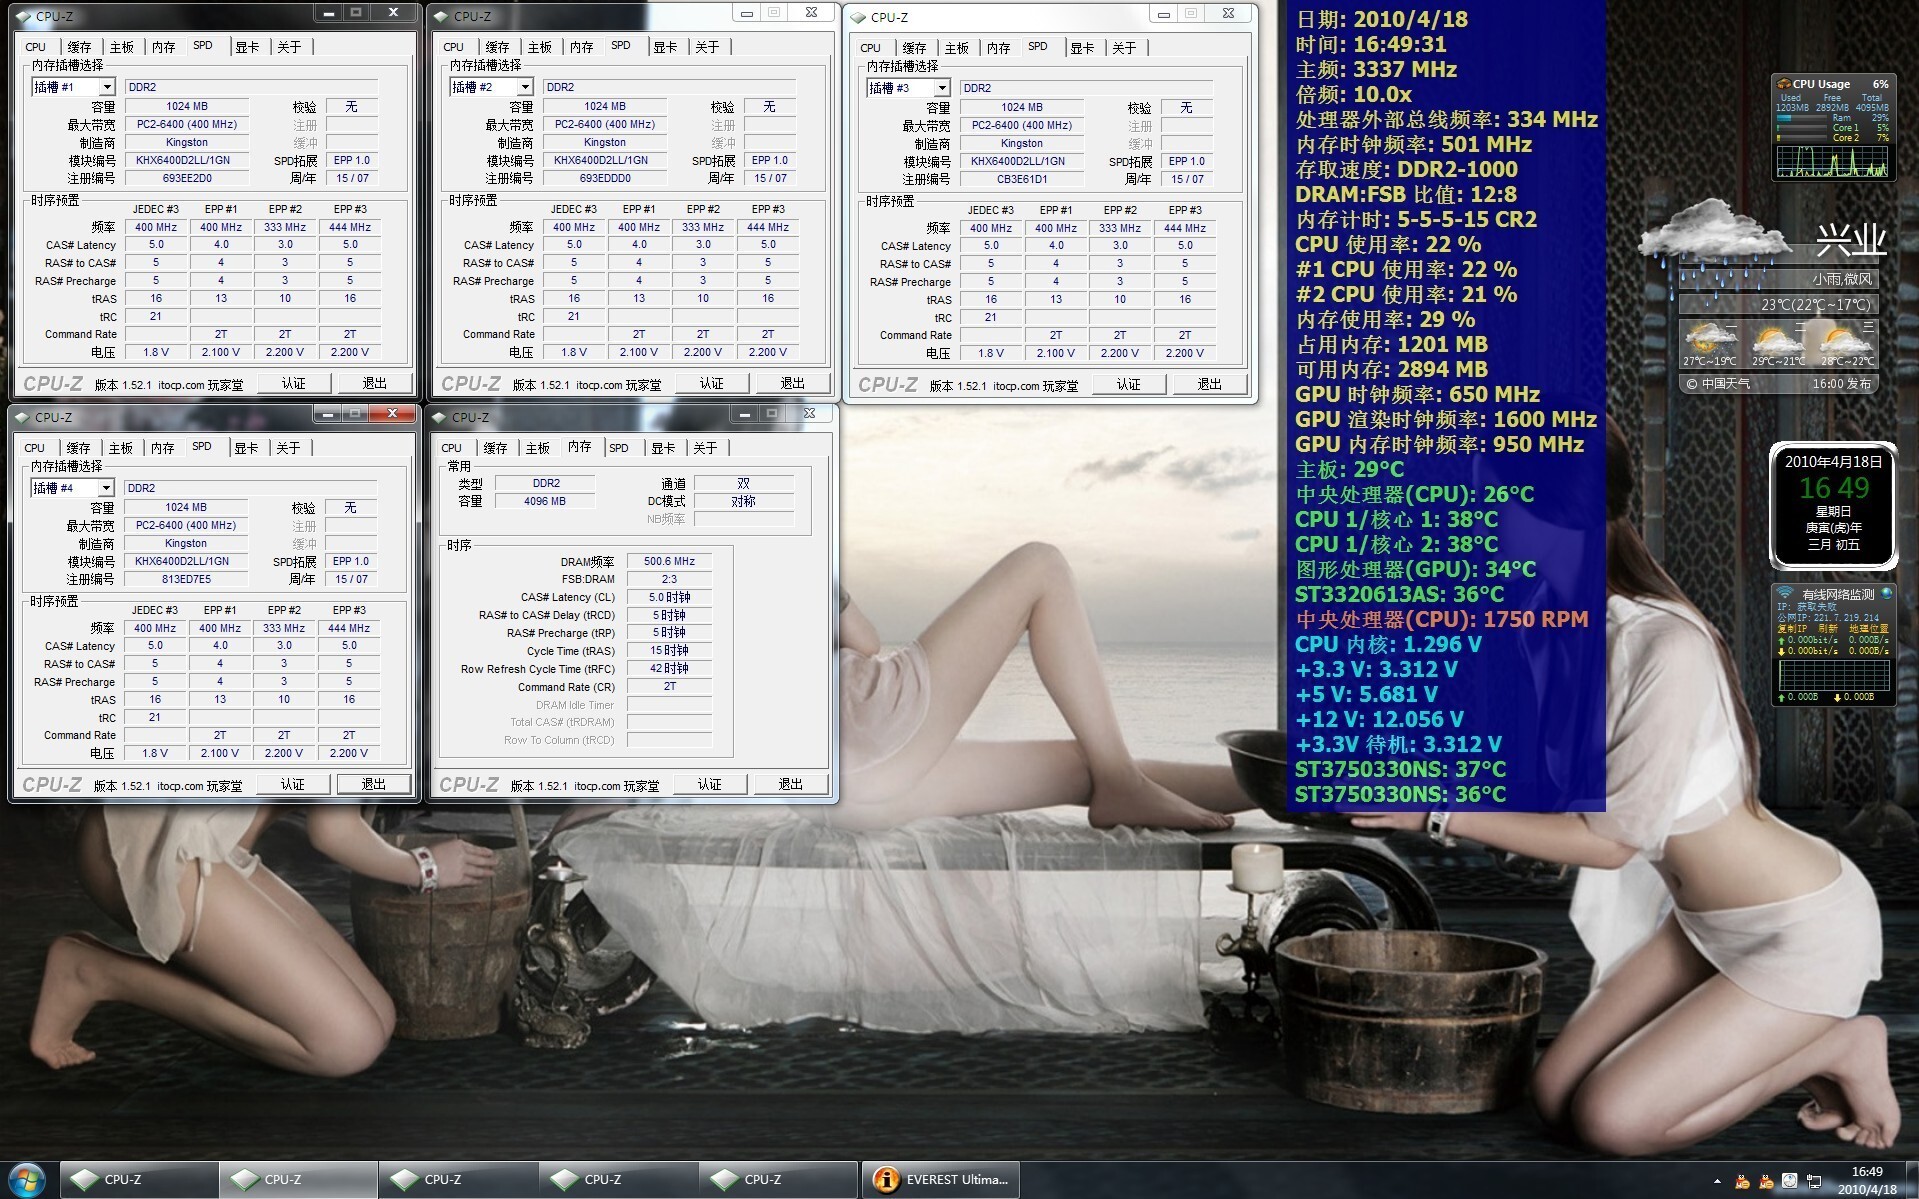The height and width of the screenshot is (1199, 1919).
Task: Open the Windows Start menu orb
Action: click(27, 1179)
